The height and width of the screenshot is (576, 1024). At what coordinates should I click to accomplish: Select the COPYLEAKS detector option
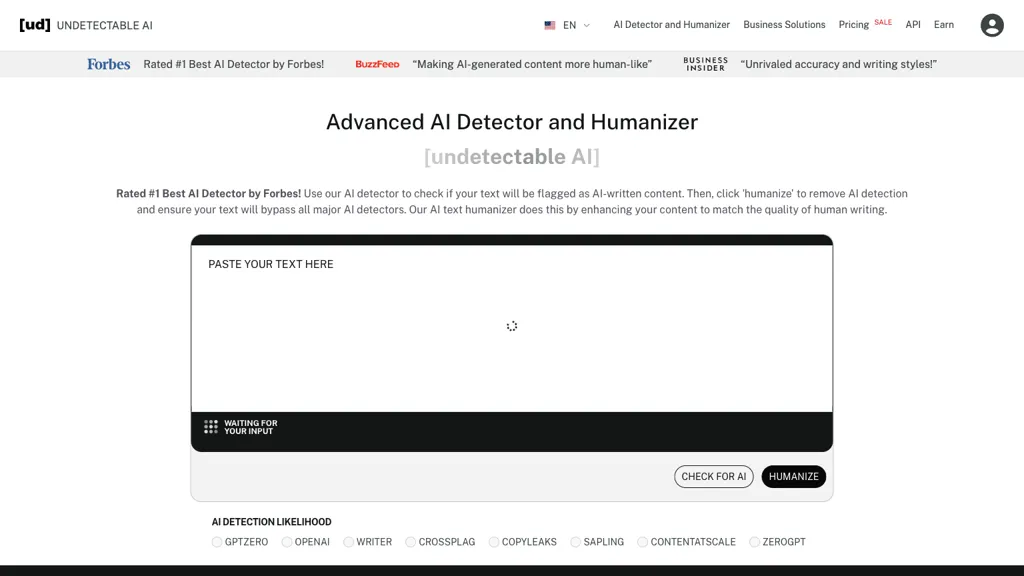[493, 541]
